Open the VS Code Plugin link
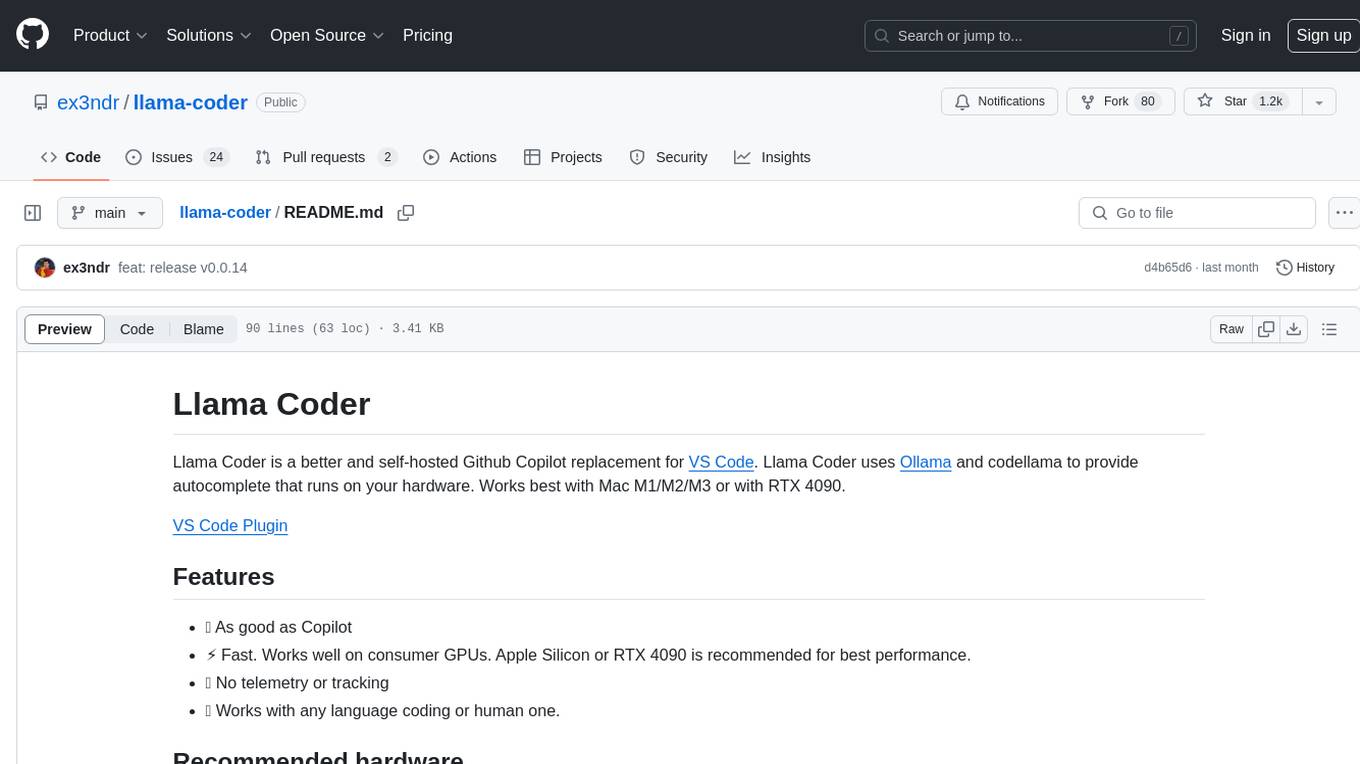1360x764 pixels. click(x=230, y=526)
